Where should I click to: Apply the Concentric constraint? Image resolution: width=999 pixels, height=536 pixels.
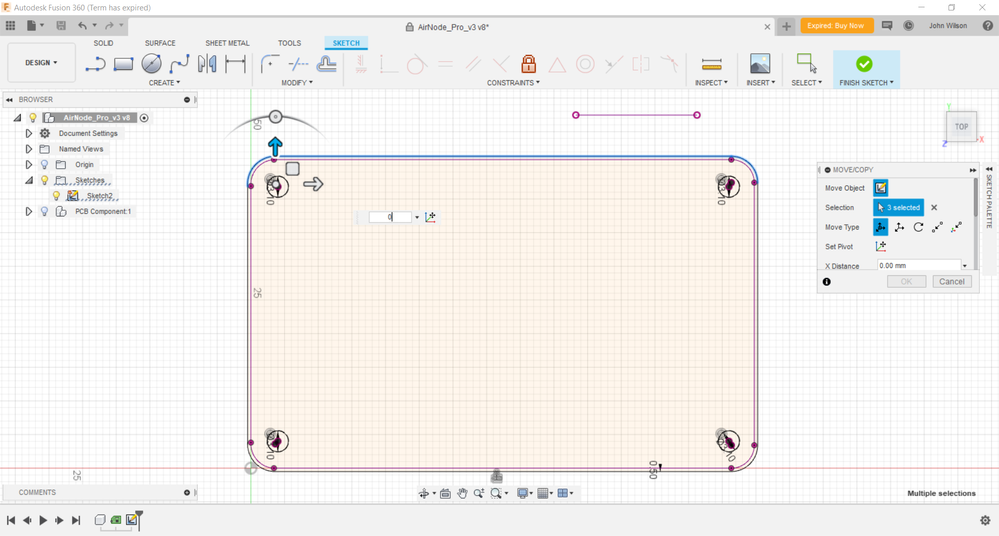pos(585,64)
